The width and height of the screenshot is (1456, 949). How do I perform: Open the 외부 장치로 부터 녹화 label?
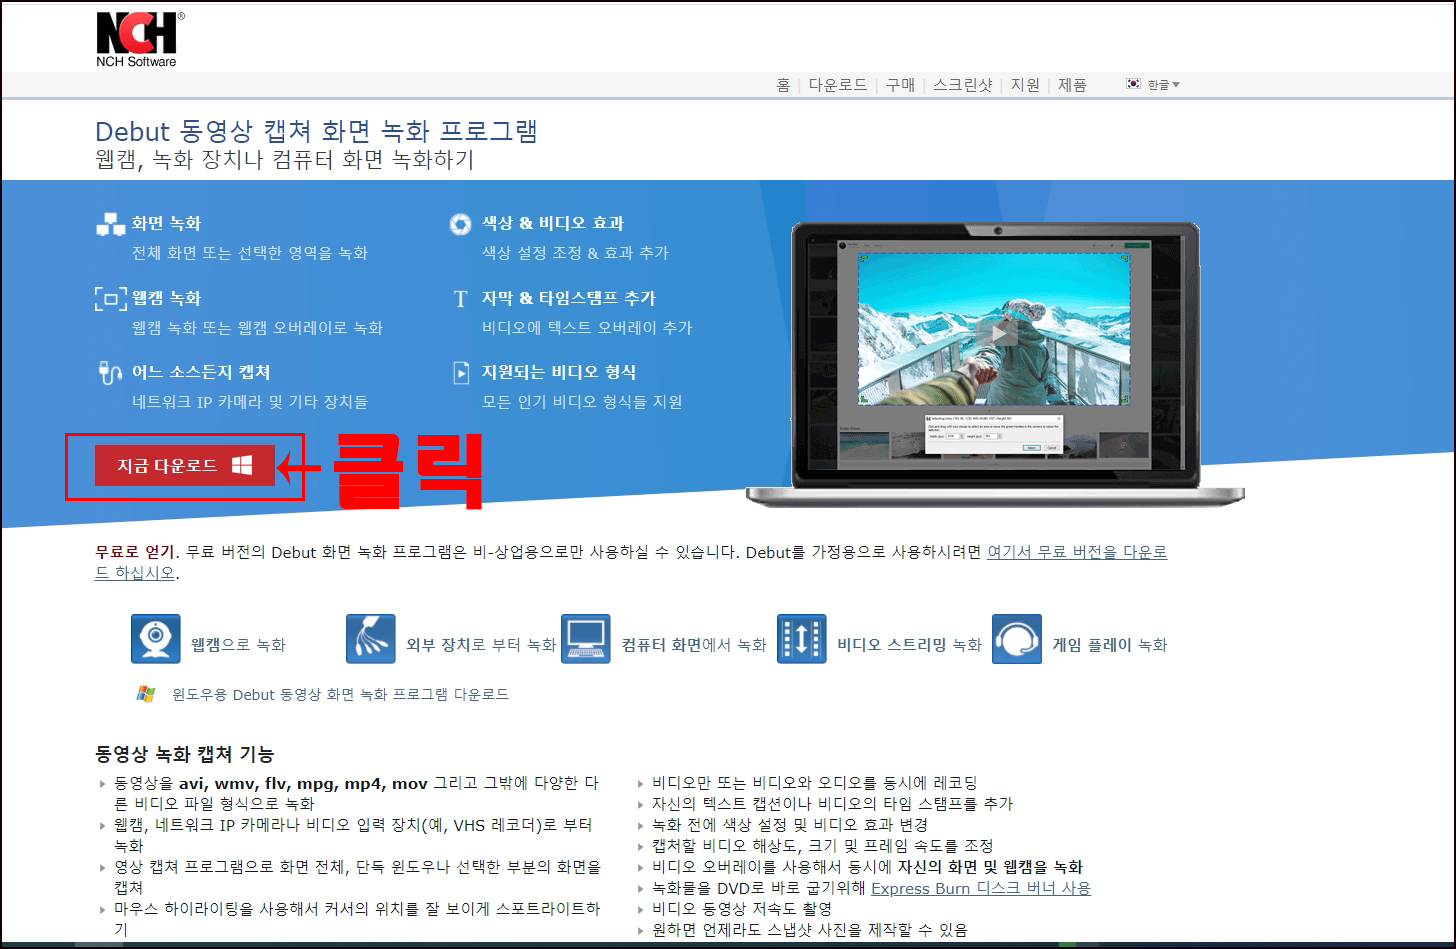coord(481,645)
